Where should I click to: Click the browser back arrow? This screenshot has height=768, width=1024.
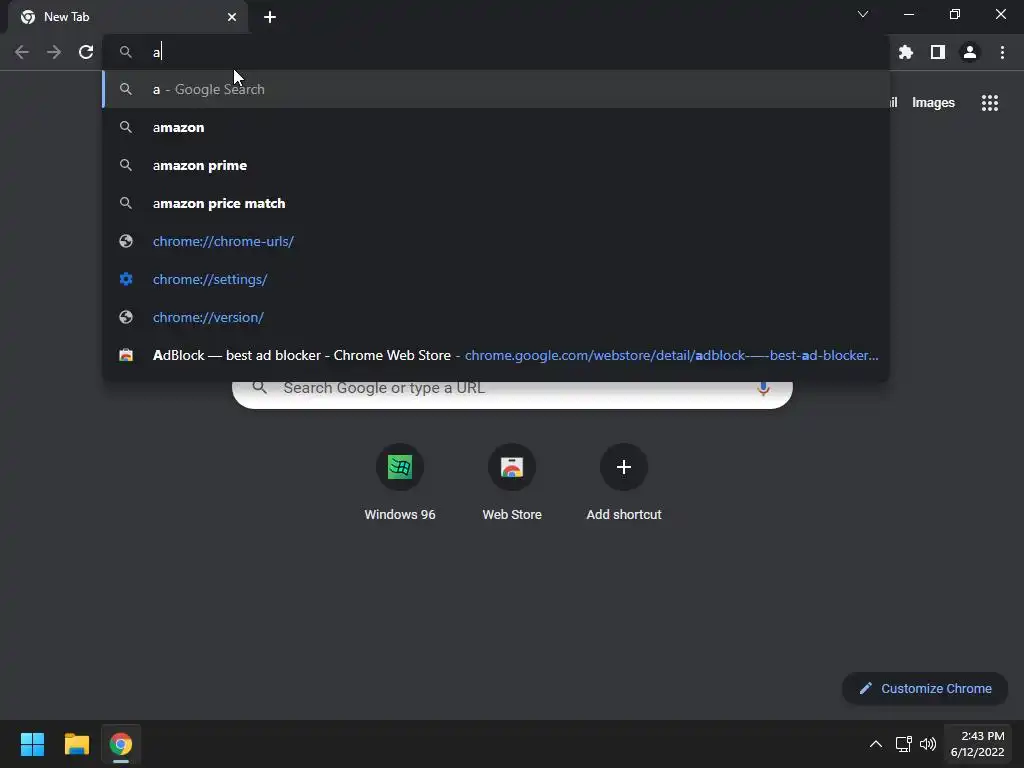tap(22, 52)
